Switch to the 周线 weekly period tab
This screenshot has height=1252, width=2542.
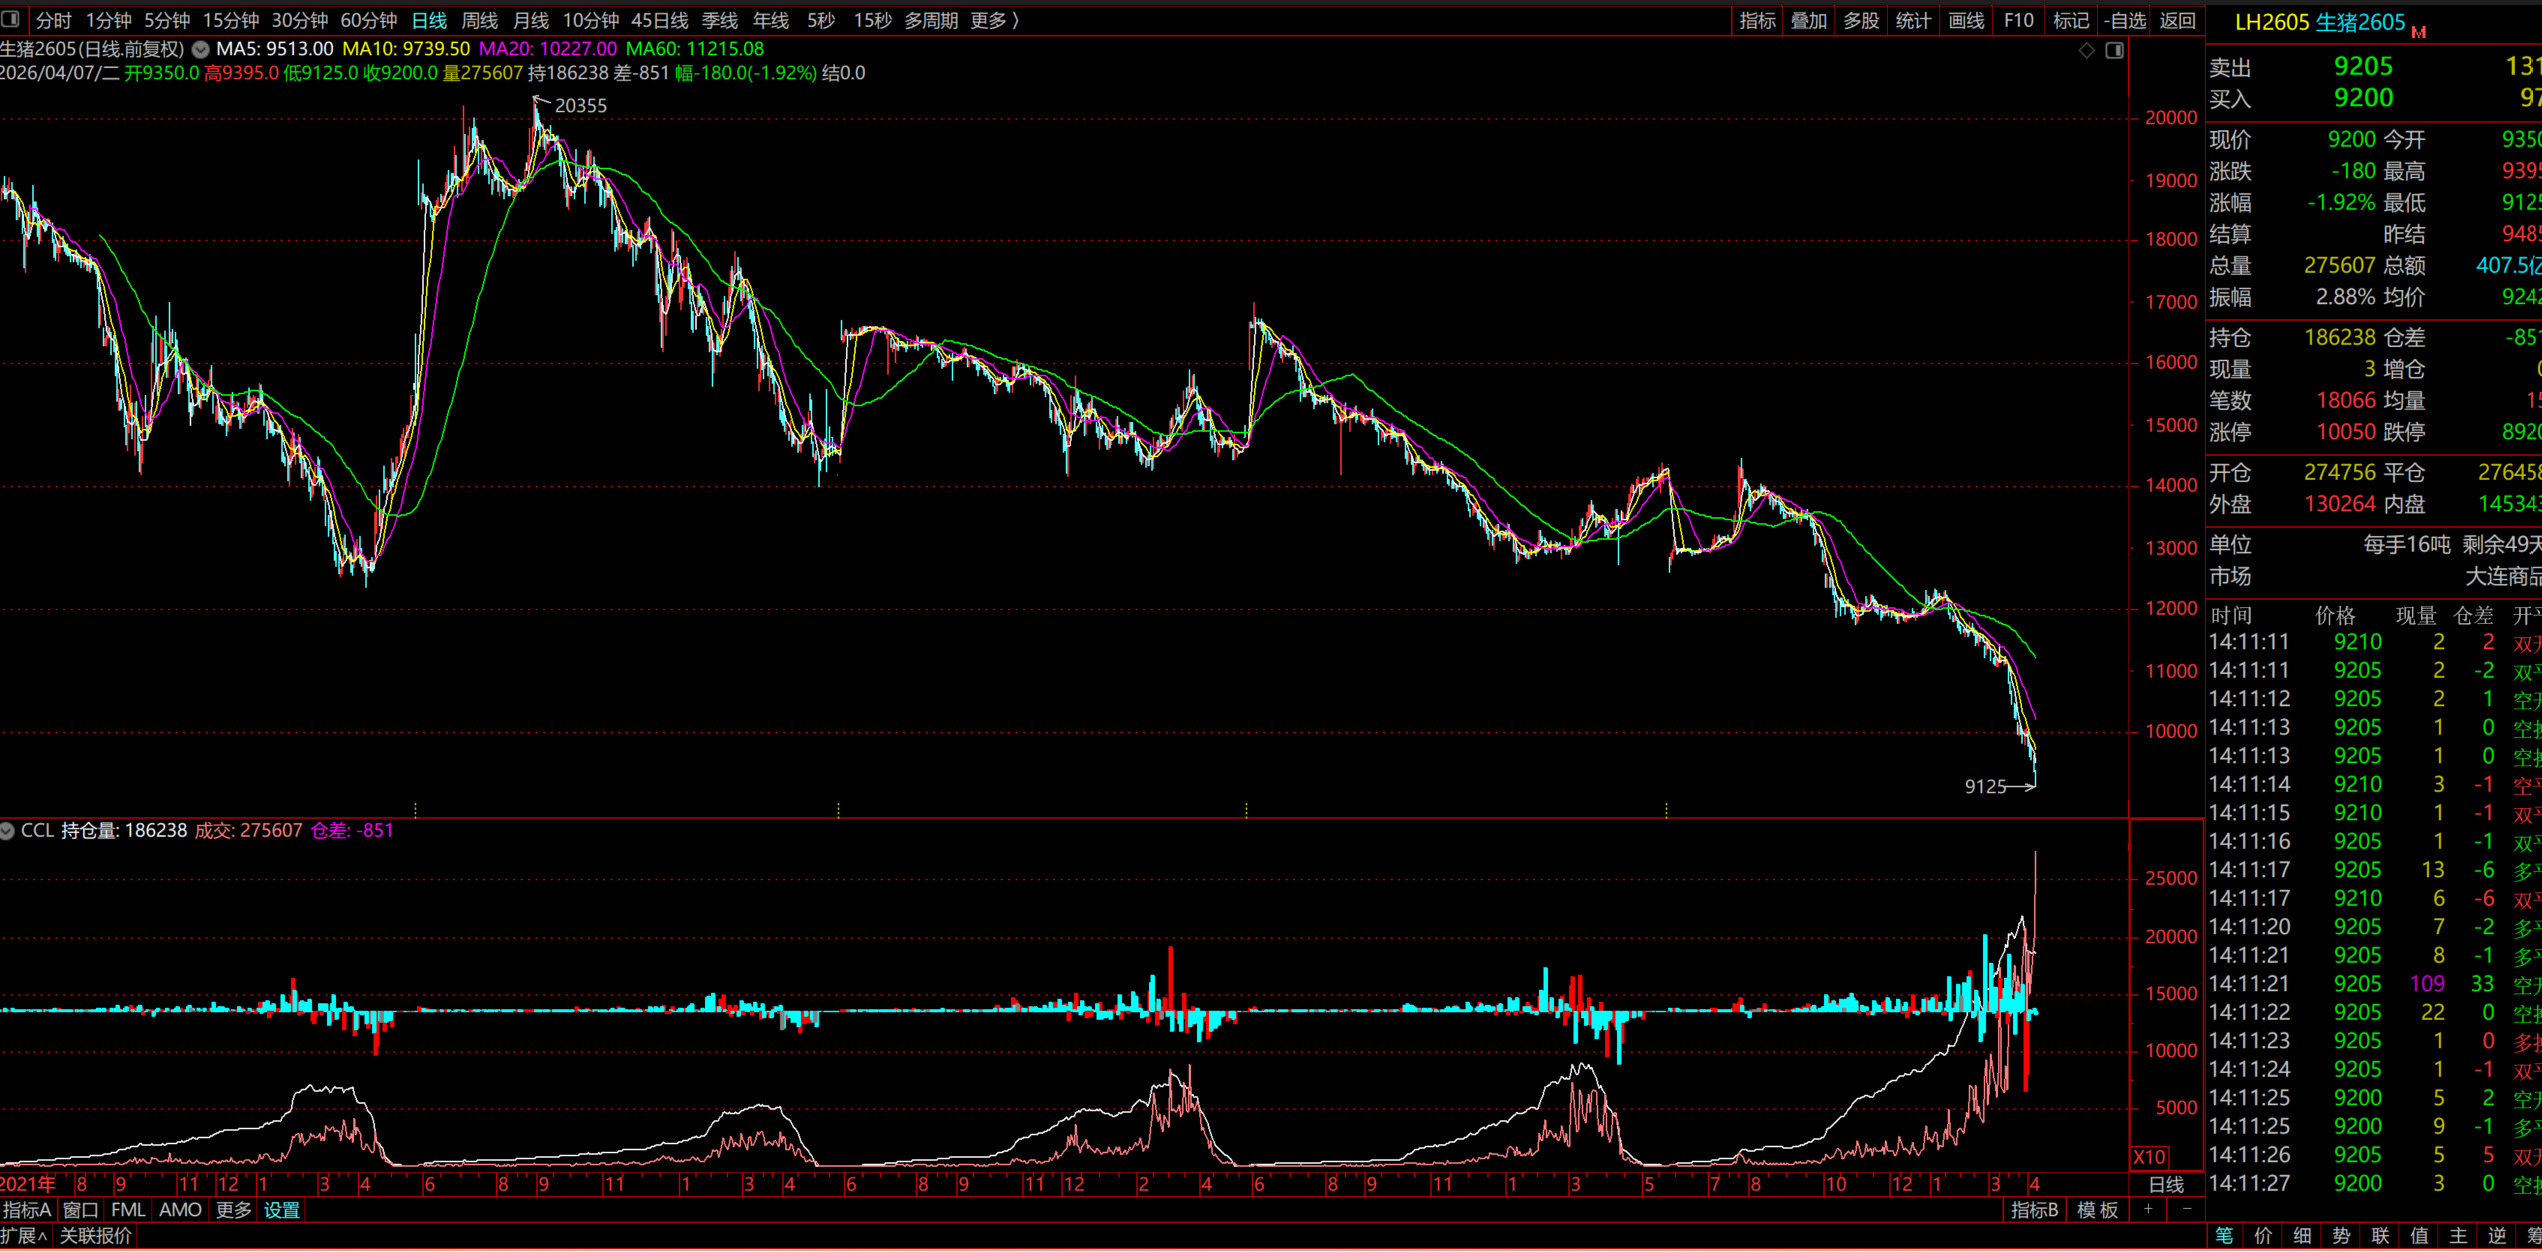(479, 20)
